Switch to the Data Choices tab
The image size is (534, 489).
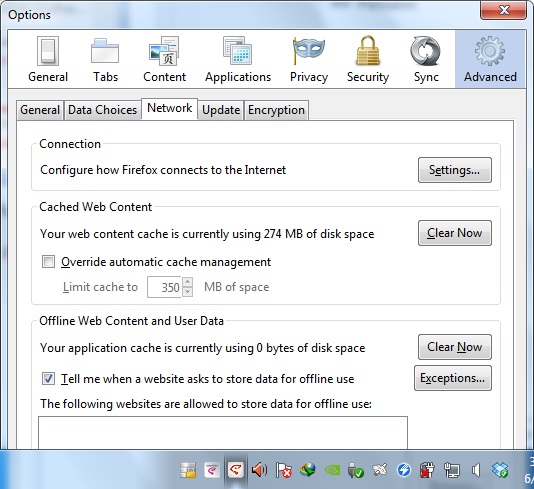tap(102, 110)
